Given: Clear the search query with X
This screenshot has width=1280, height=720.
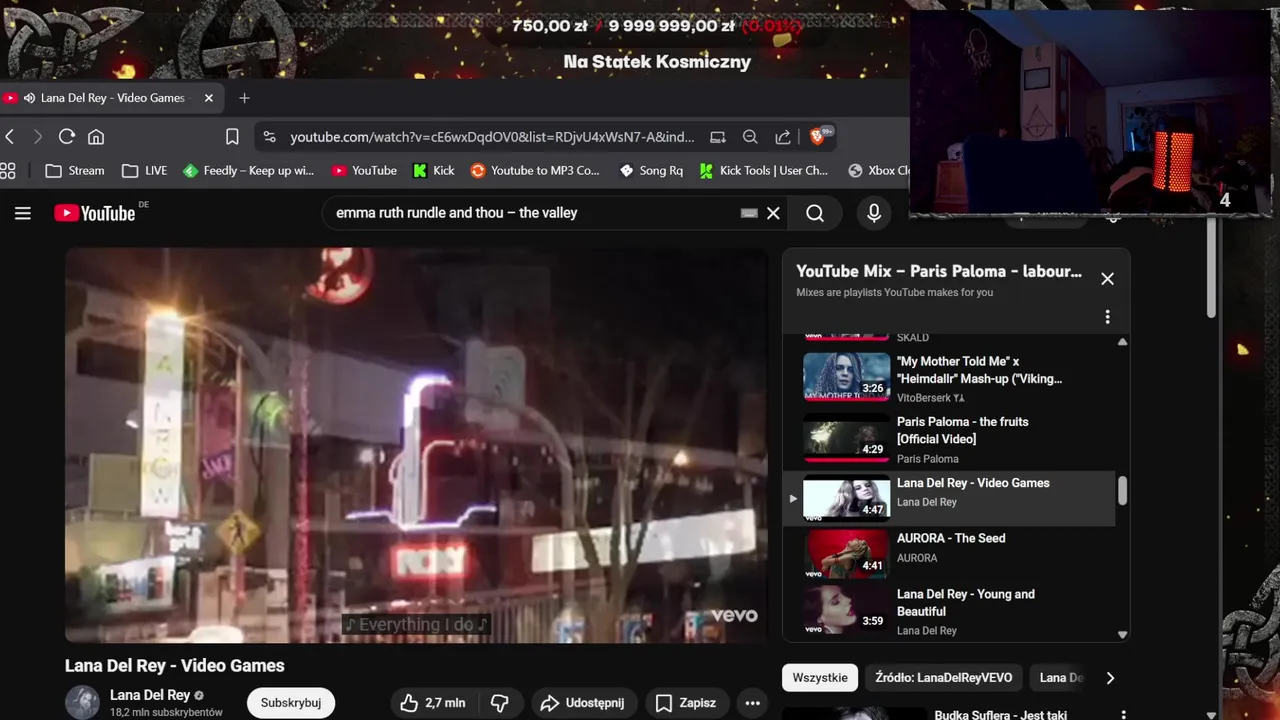Looking at the screenshot, I should [x=773, y=213].
